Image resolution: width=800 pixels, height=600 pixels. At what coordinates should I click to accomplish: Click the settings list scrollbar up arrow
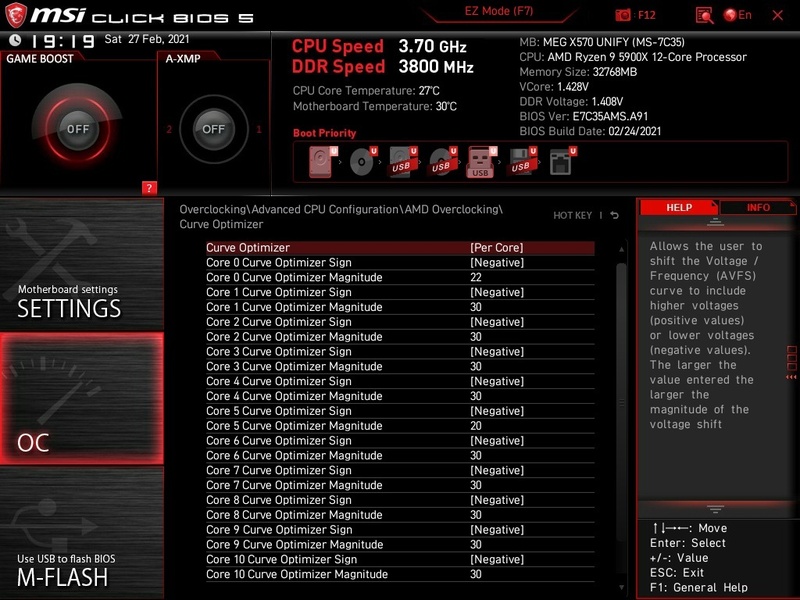[621, 249]
